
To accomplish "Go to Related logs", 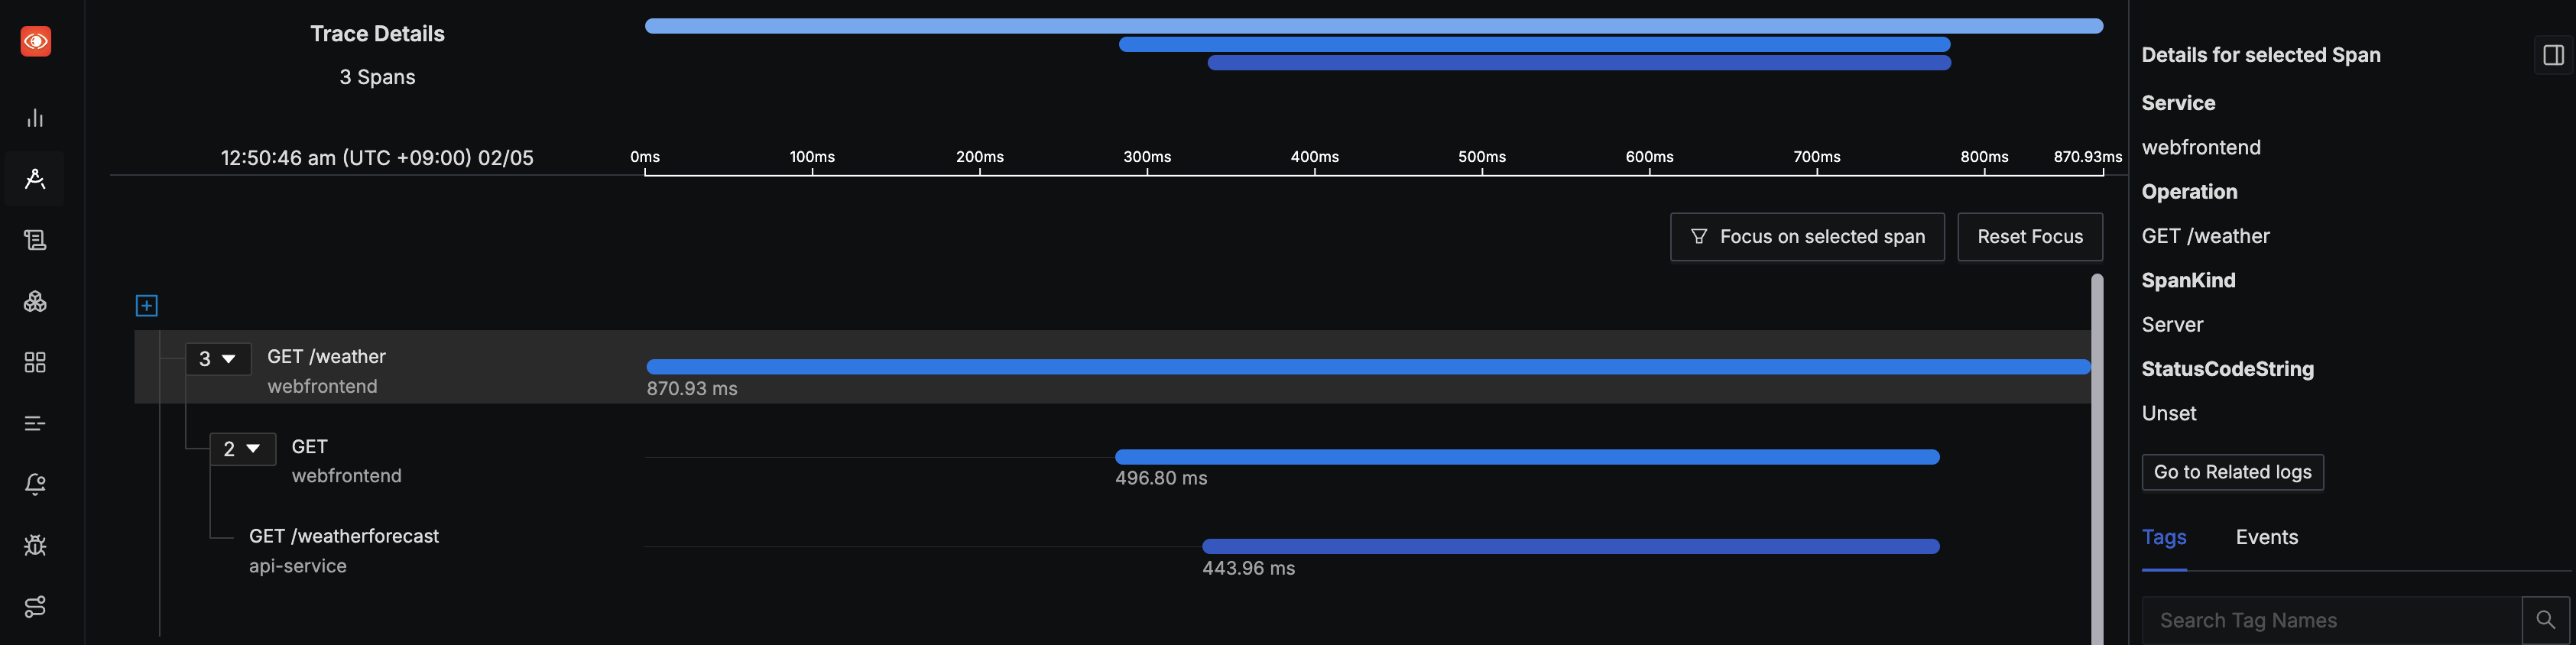I will (2231, 472).
